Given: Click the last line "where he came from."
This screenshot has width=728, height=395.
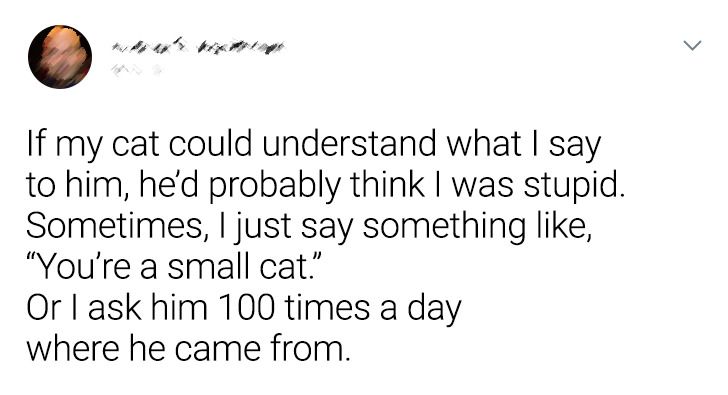Looking at the screenshot, I should 187,349.
